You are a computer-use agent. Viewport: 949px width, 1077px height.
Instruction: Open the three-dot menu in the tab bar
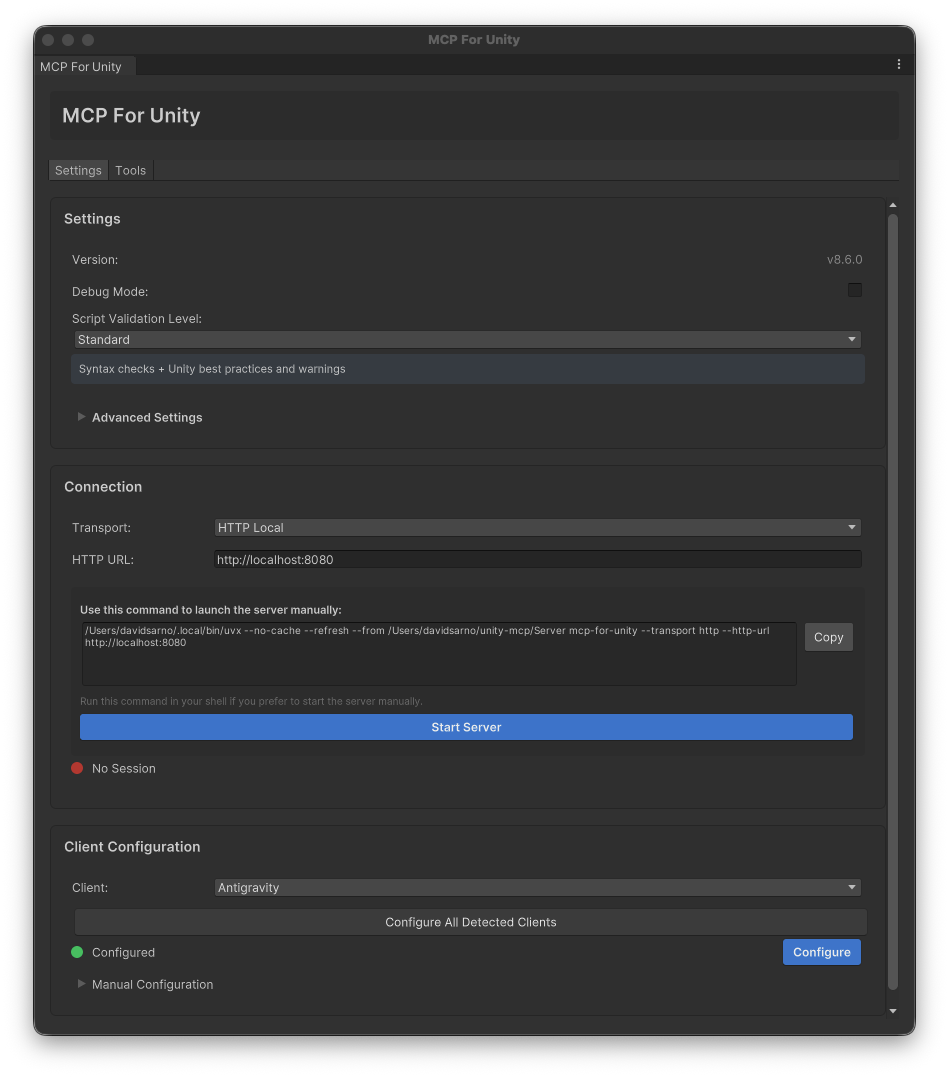(x=898, y=63)
